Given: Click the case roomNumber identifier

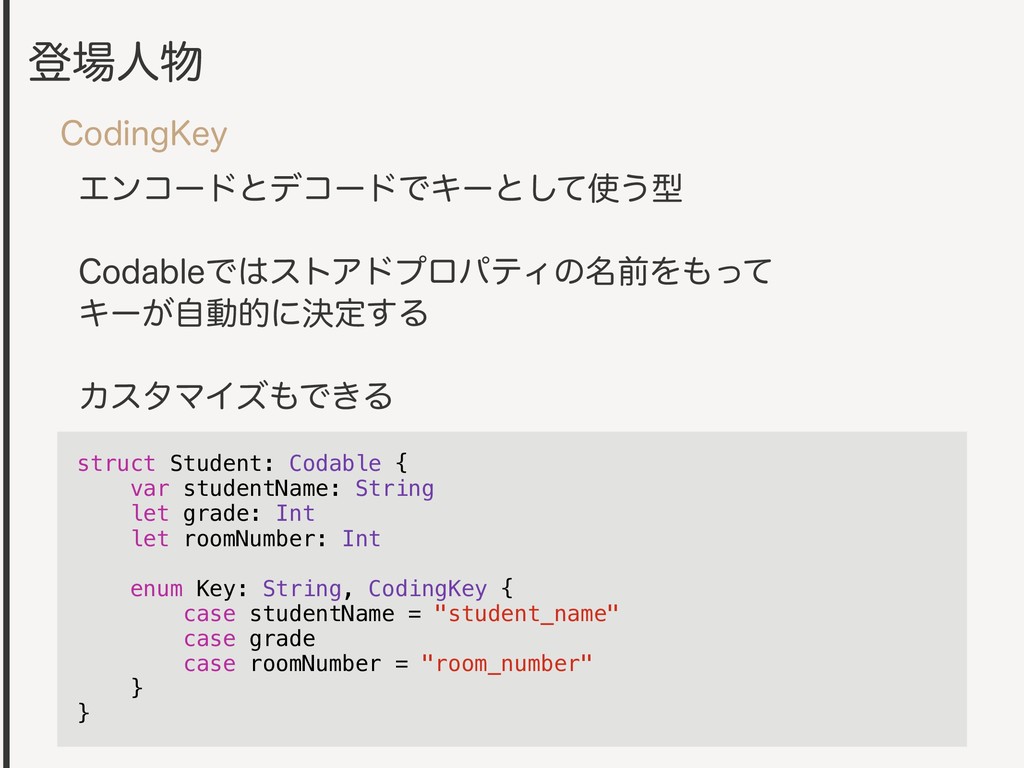Looking at the screenshot, I should point(315,664).
